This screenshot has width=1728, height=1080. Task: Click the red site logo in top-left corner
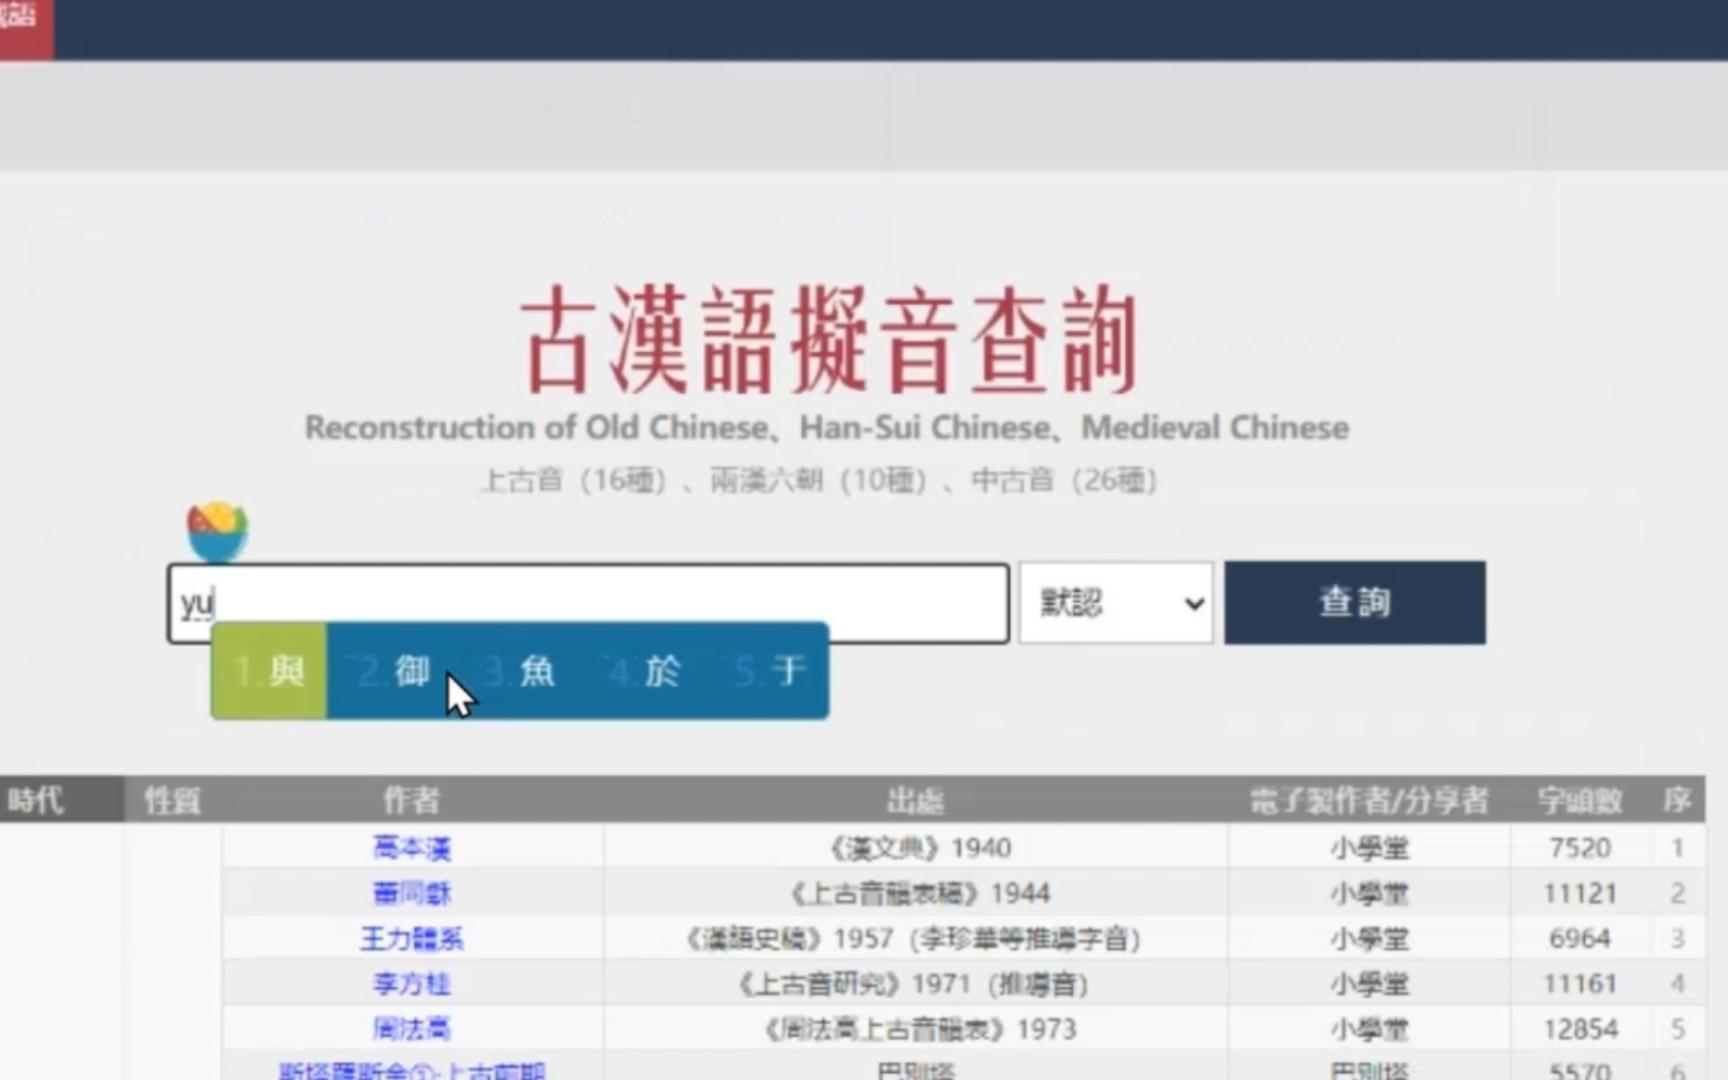coord(26,28)
